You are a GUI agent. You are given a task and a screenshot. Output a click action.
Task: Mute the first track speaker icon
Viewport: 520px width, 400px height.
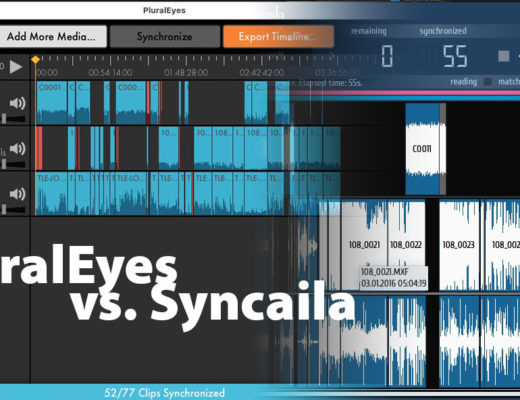click(x=17, y=103)
